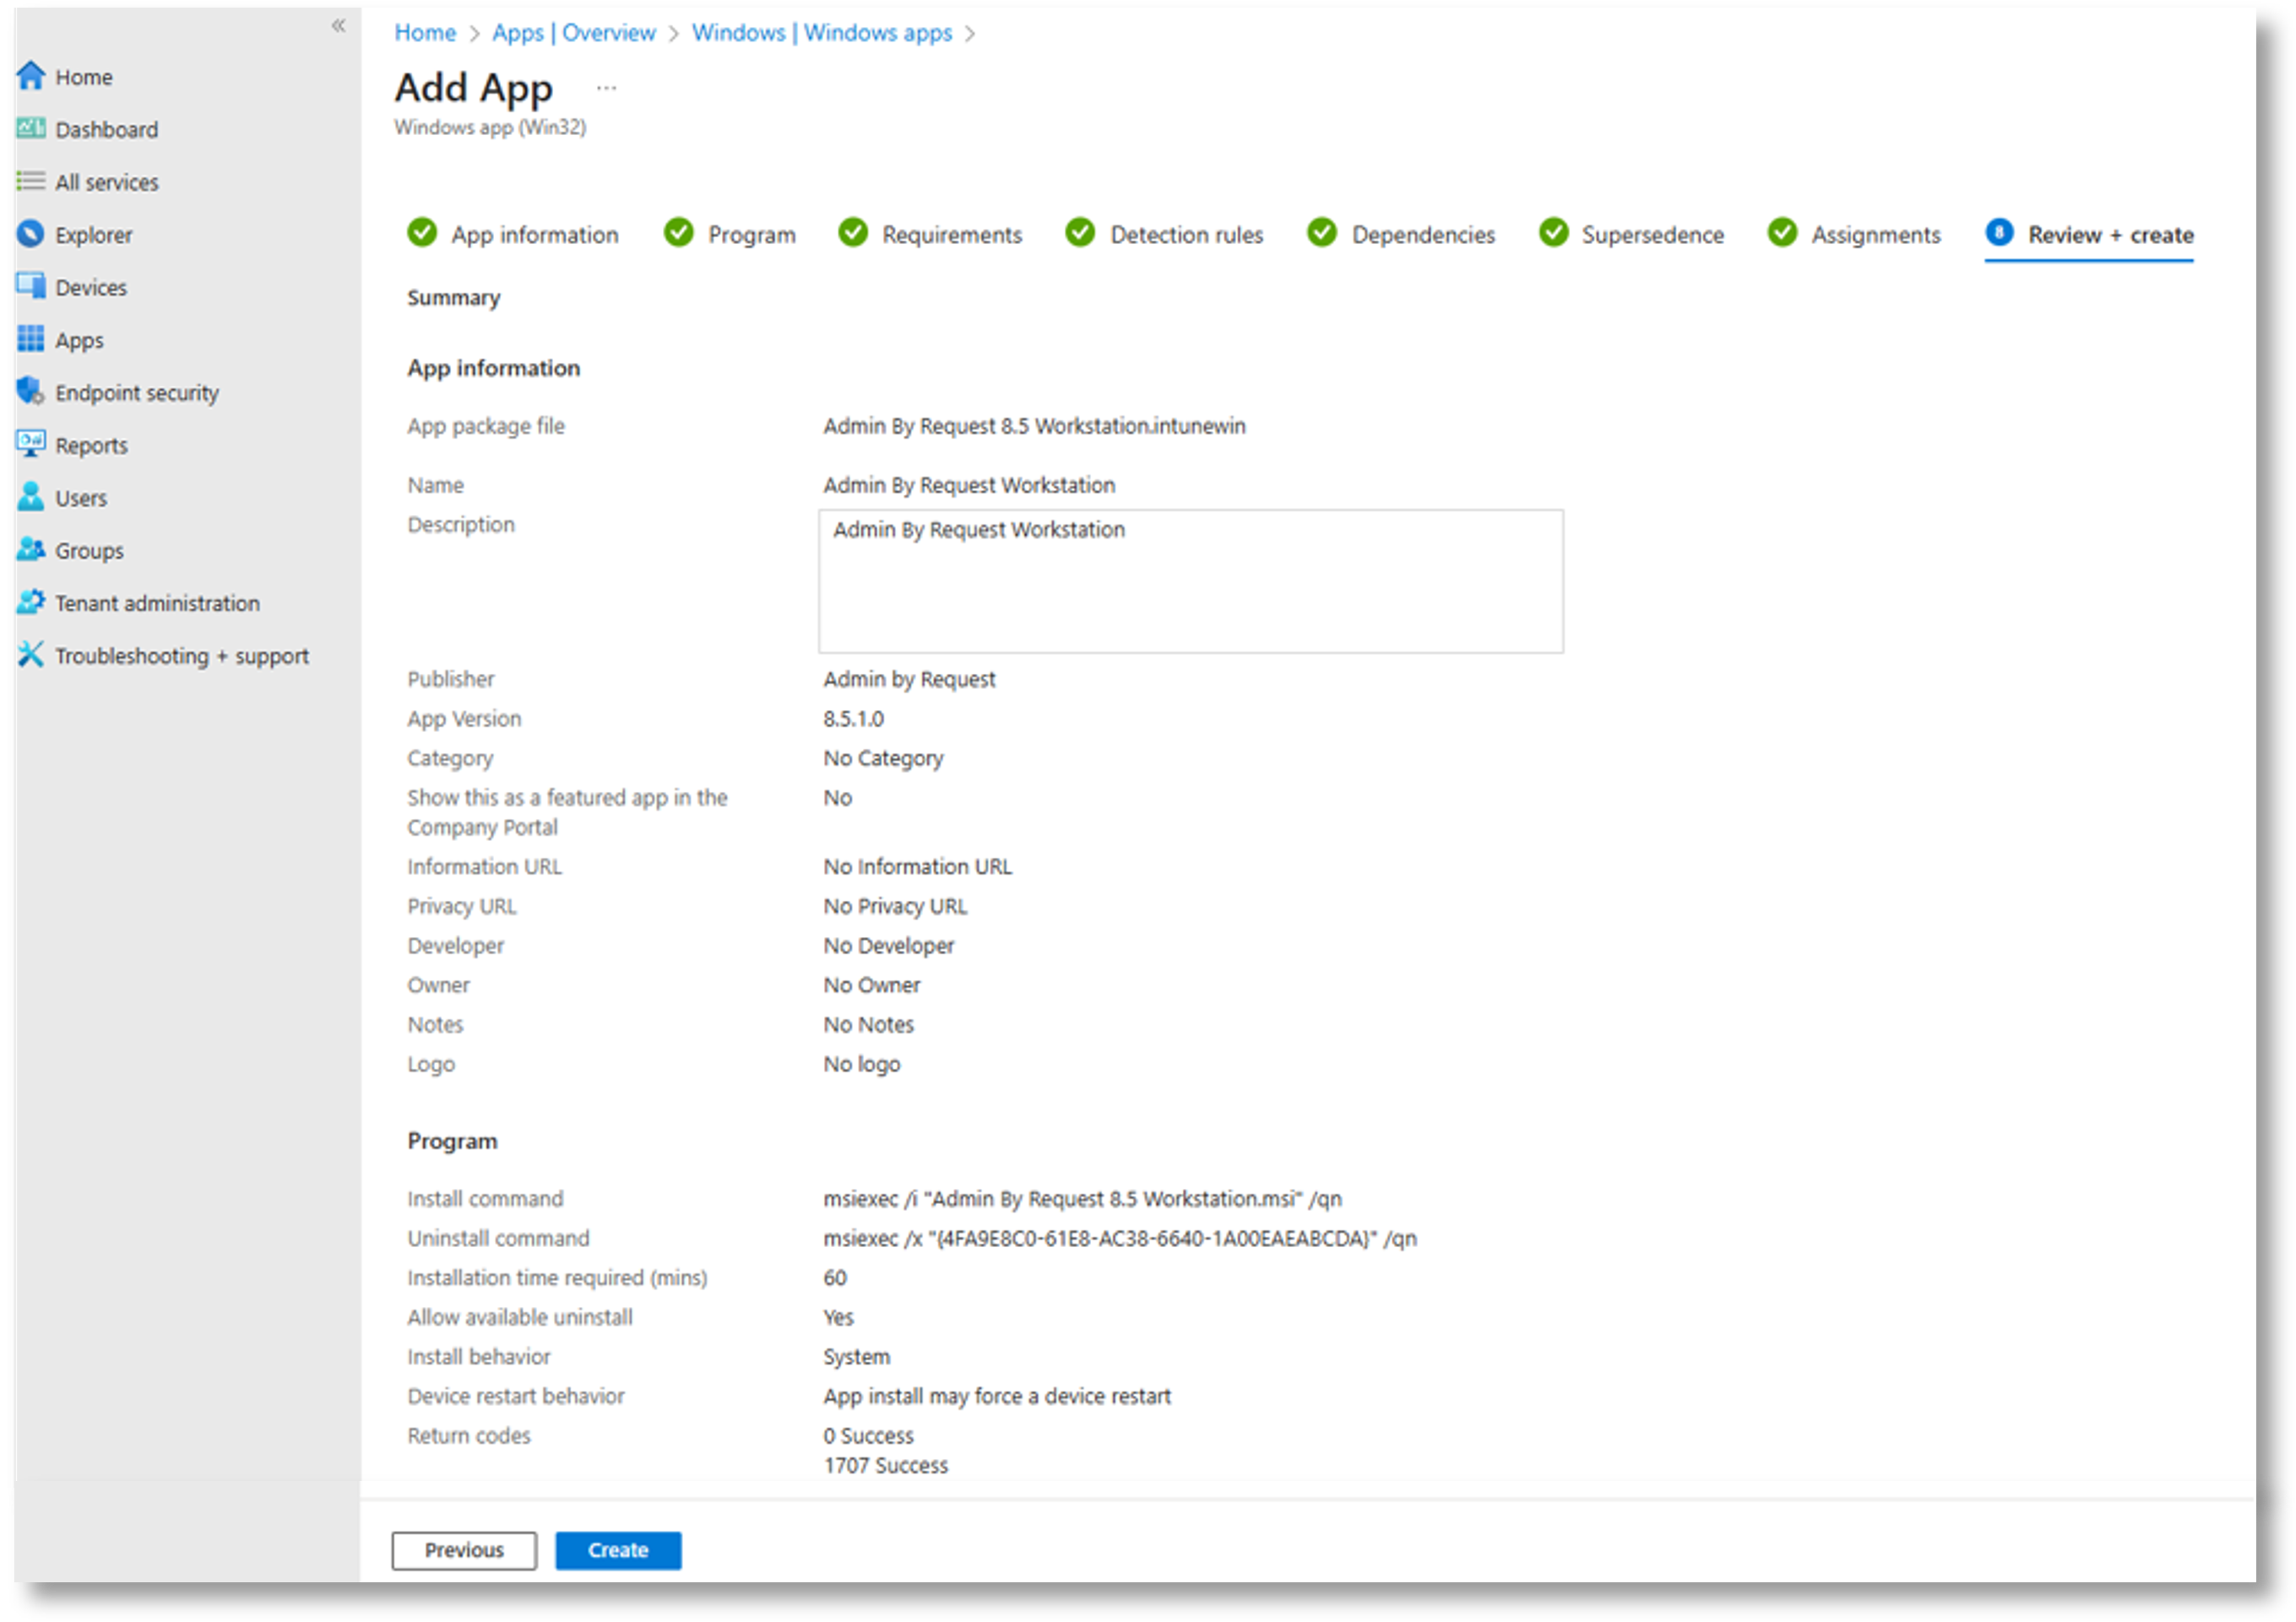Click the green check beside Program
This screenshot has width=2296, height=1622.
point(679,233)
